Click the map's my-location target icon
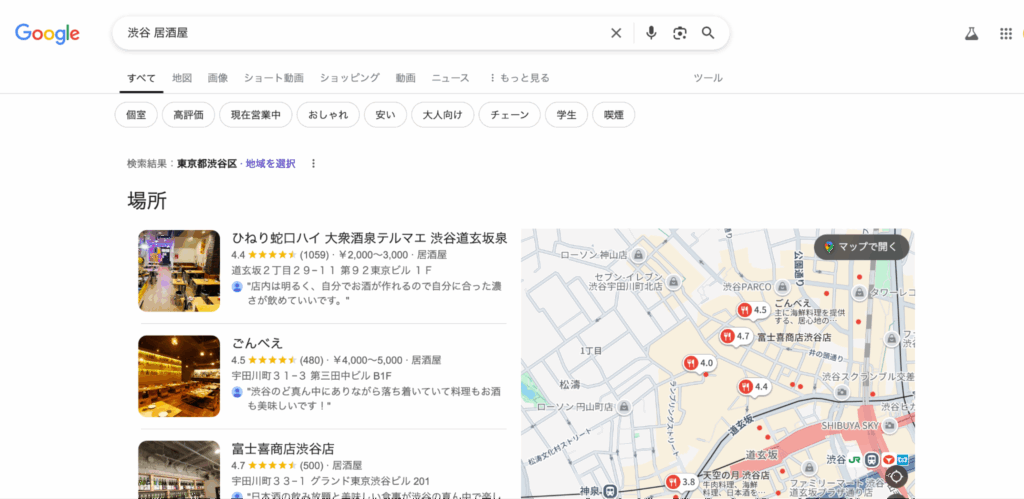The image size is (1024, 499). pyautogui.click(x=895, y=476)
